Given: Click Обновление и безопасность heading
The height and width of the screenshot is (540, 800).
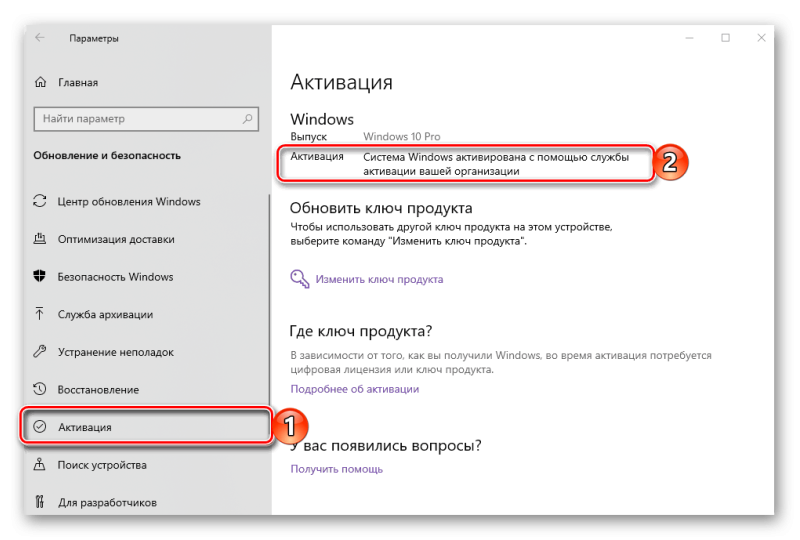Looking at the screenshot, I should (107, 155).
